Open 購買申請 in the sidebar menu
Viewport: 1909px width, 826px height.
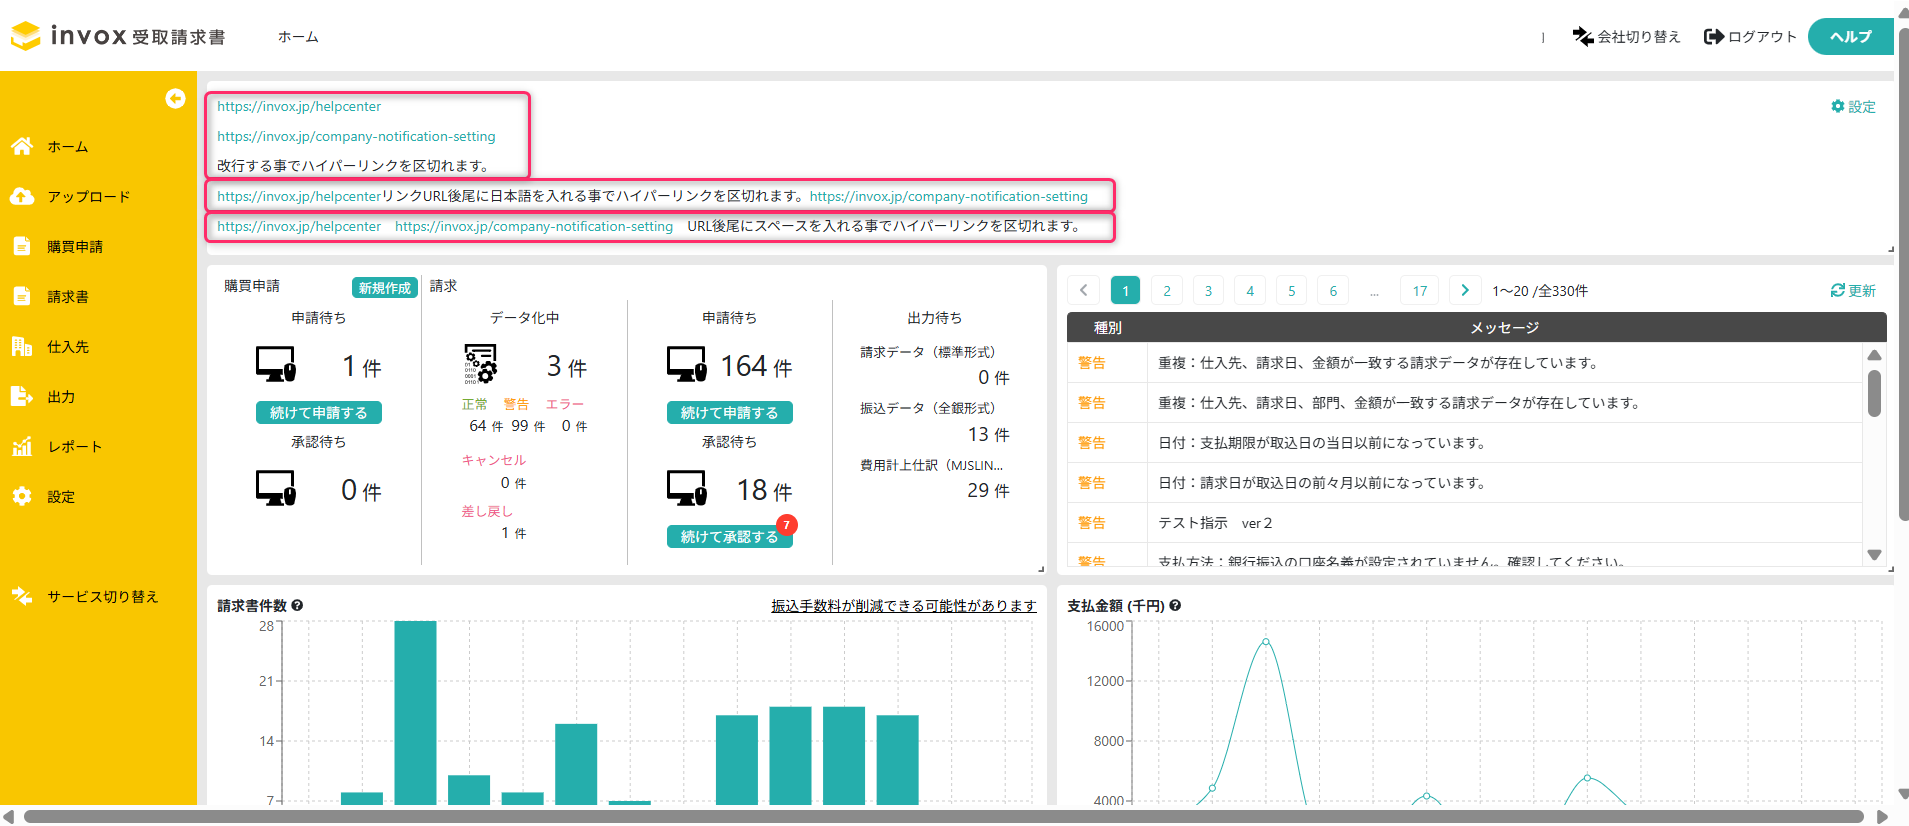pos(75,247)
